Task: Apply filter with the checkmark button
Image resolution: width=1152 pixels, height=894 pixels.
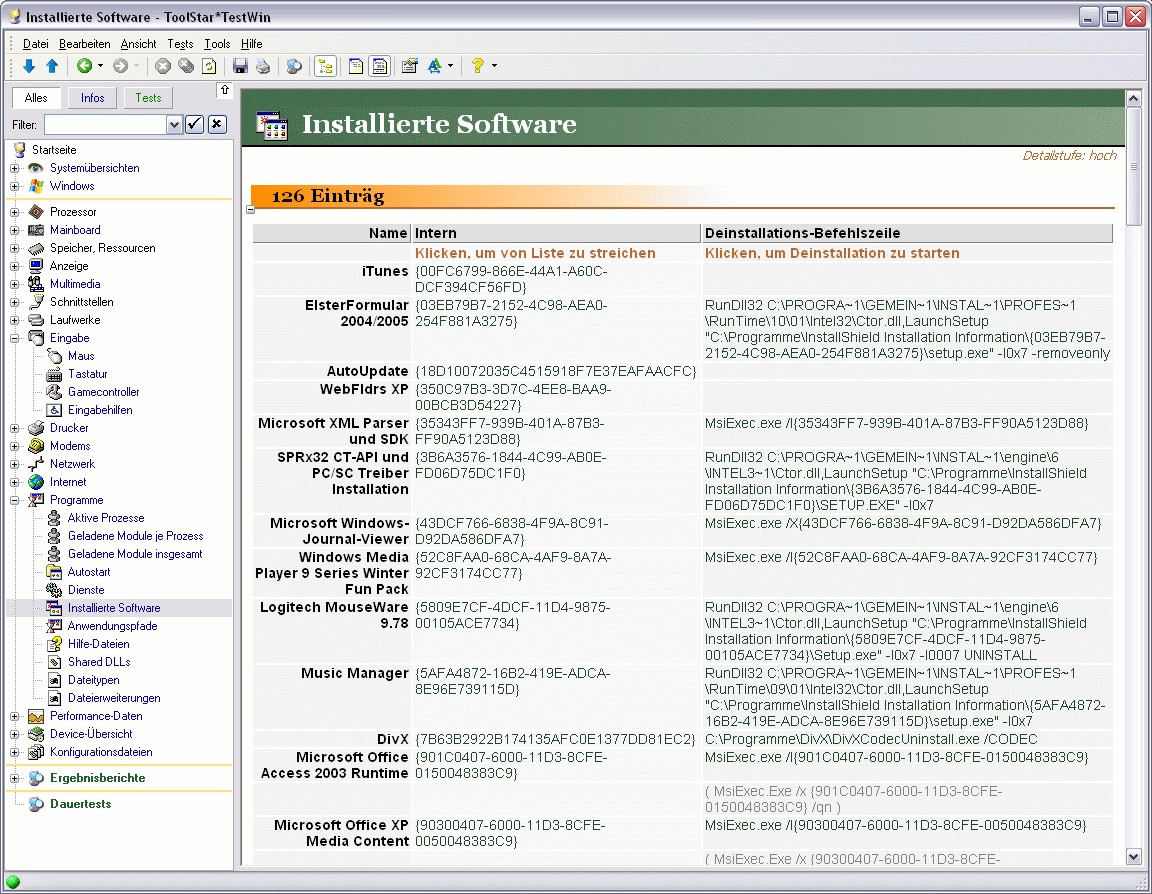Action: pyautogui.click(x=195, y=124)
